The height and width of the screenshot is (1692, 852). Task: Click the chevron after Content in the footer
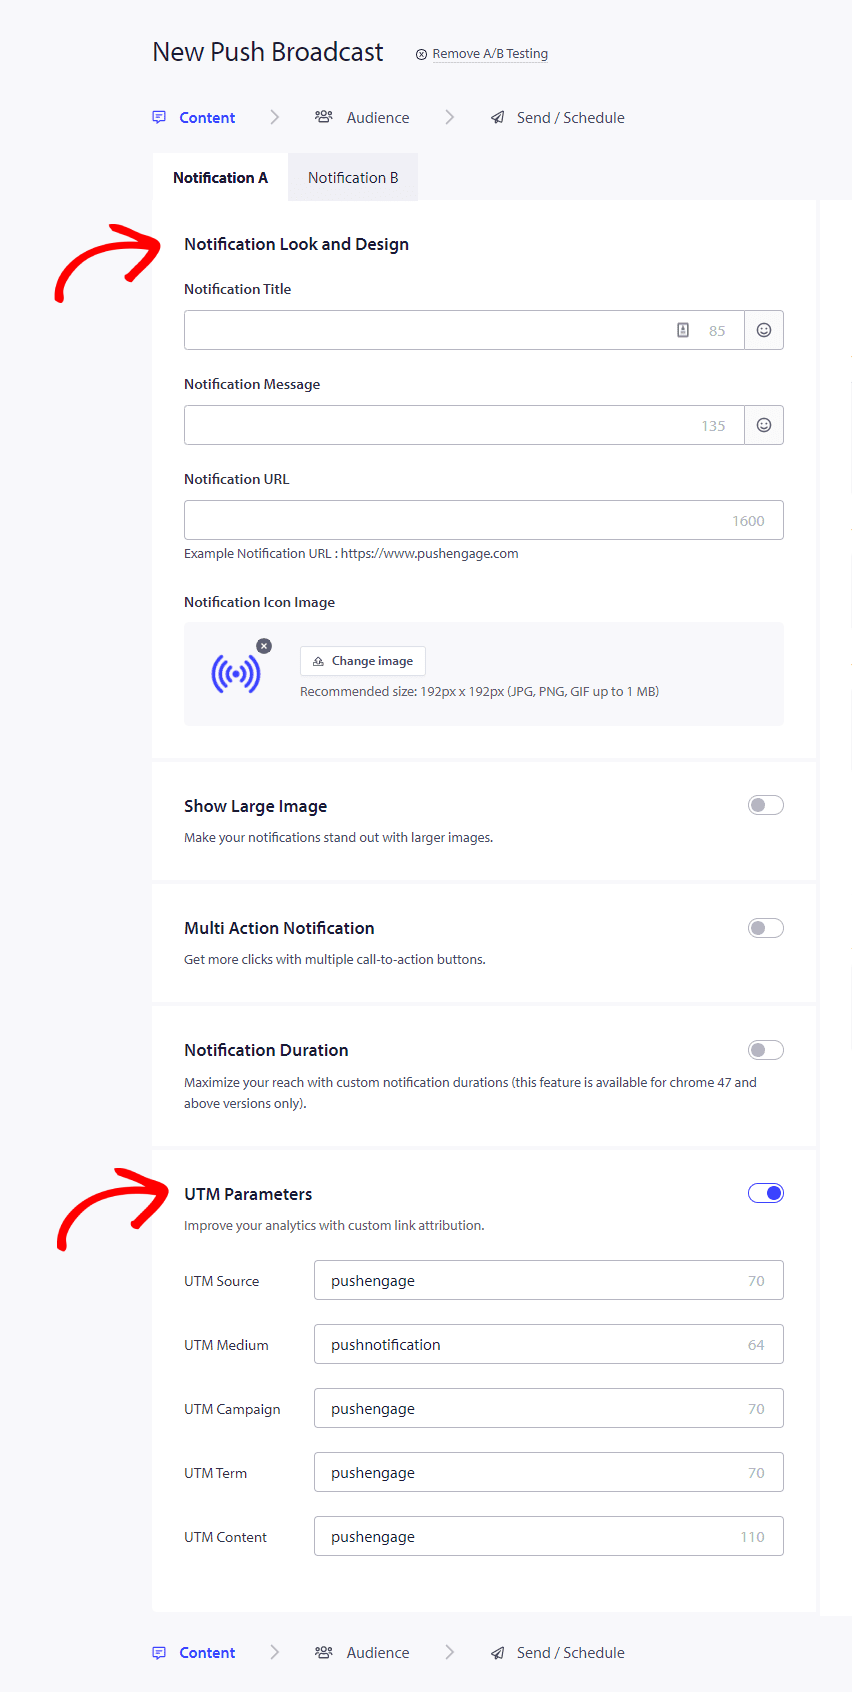tap(274, 1652)
